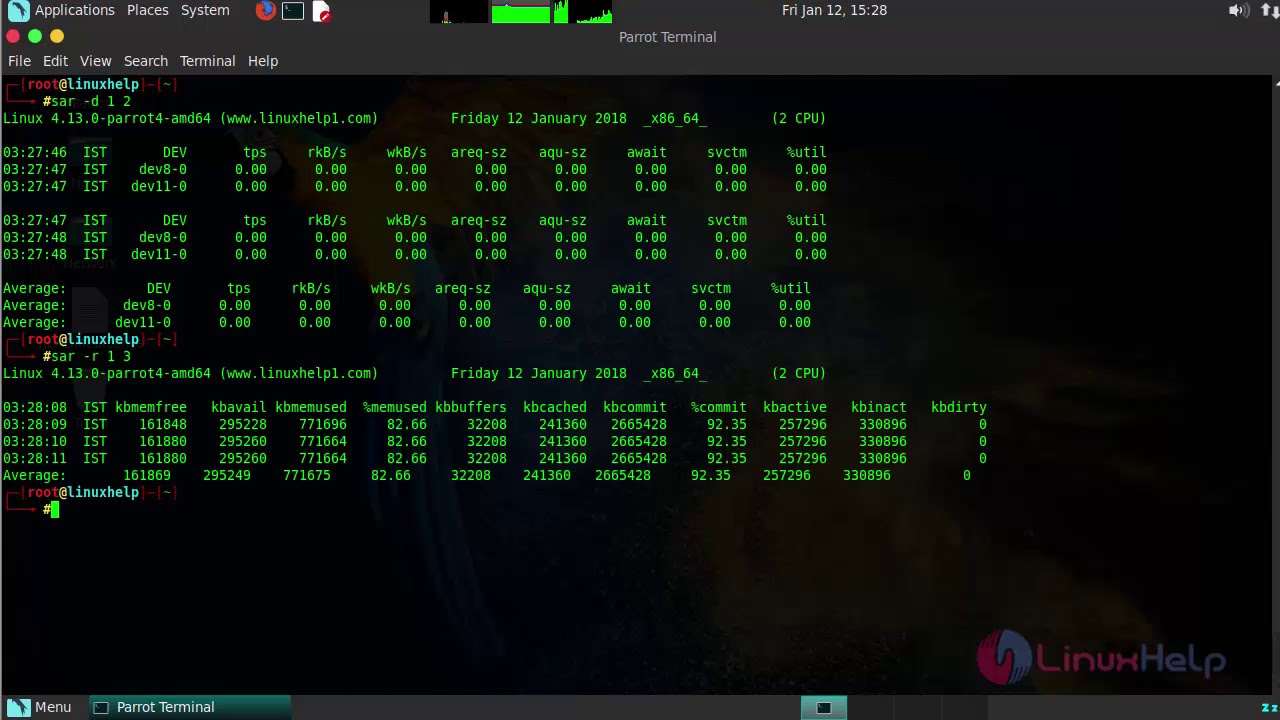Click the timestamp '03:28:11'

click(35, 458)
